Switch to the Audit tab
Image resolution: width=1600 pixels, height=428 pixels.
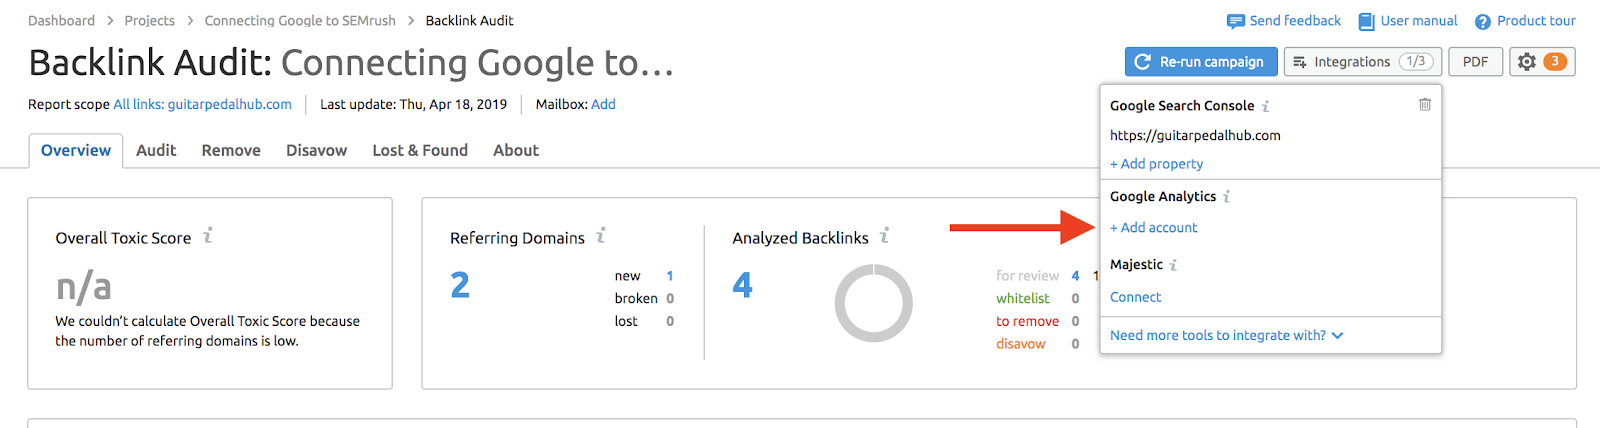pyautogui.click(x=156, y=150)
